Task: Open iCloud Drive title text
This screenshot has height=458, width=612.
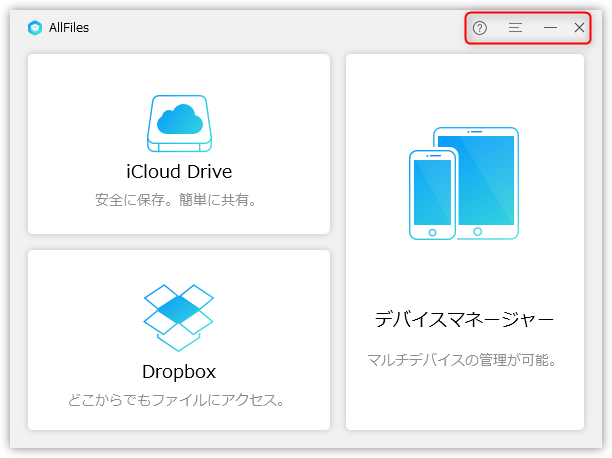Action: [179, 171]
